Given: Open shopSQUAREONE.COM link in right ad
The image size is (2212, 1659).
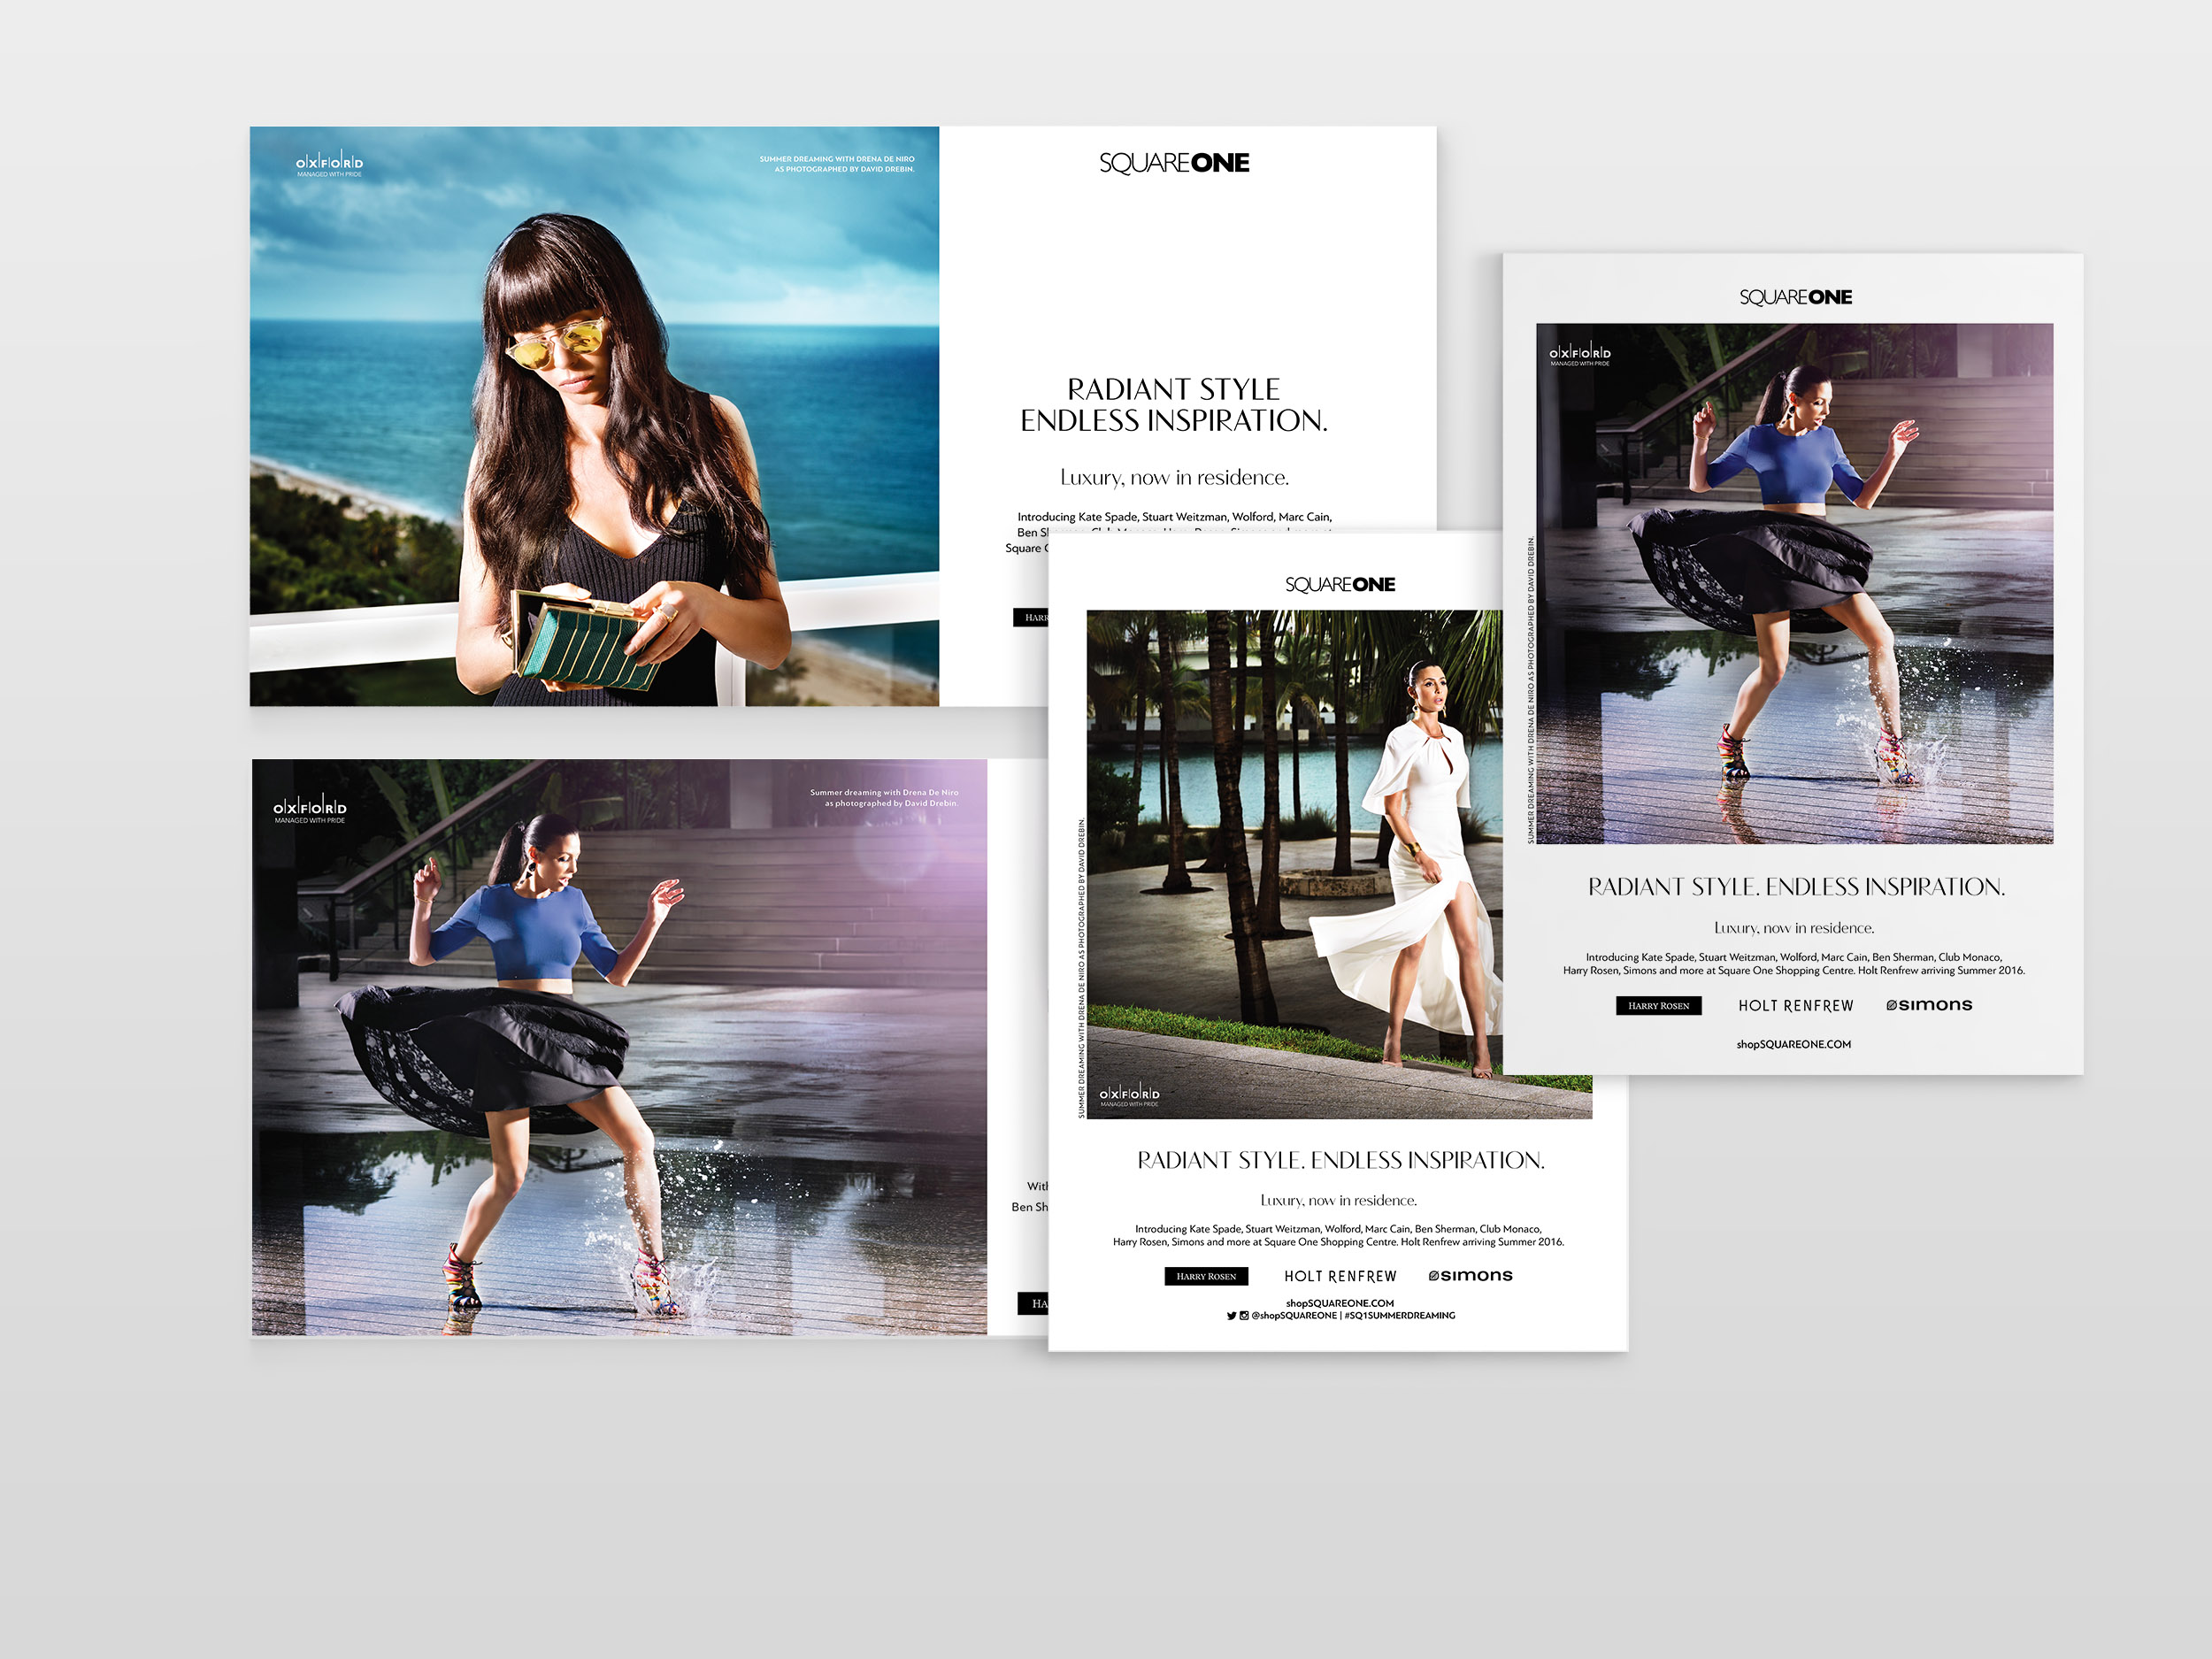Looking at the screenshot, I should [1793, 1044].
